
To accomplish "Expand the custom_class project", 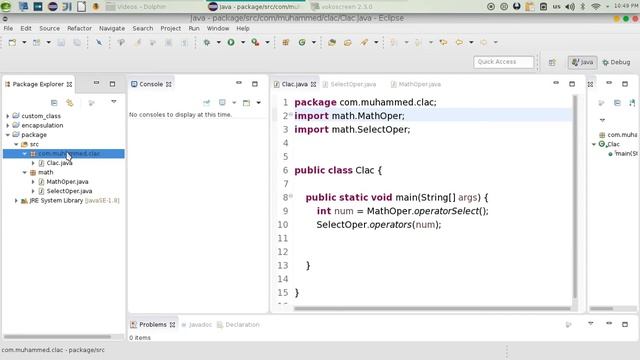I will [x=7, y=116].
